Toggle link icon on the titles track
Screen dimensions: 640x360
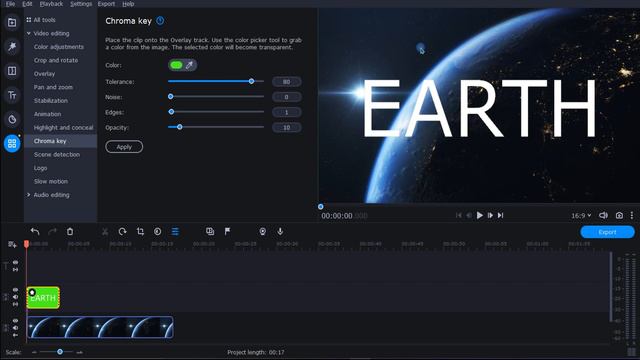click(x=15, y=270)
